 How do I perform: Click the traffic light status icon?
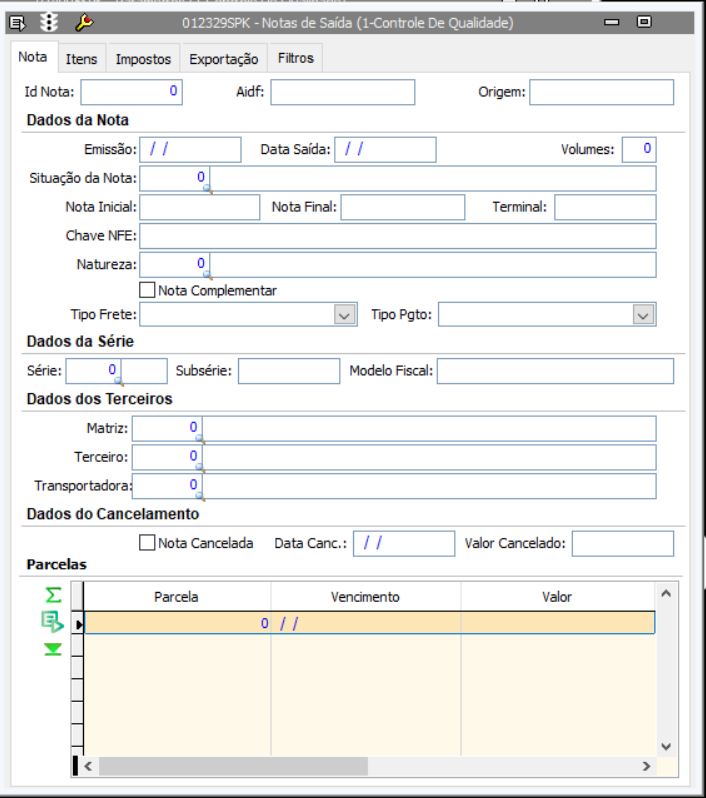[49, 22]
